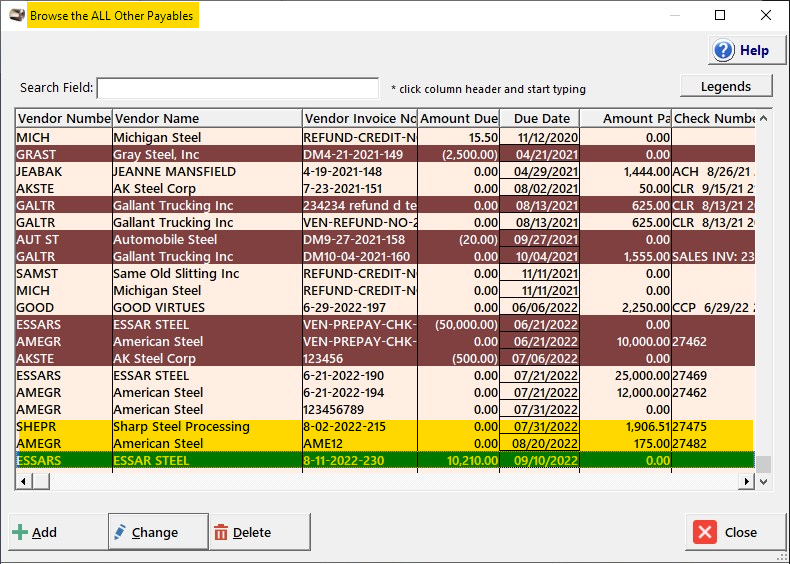790x564 pixels.
Task: Select invoice DM10-04-2021-160 cell
Action: [x=360, y=257]
